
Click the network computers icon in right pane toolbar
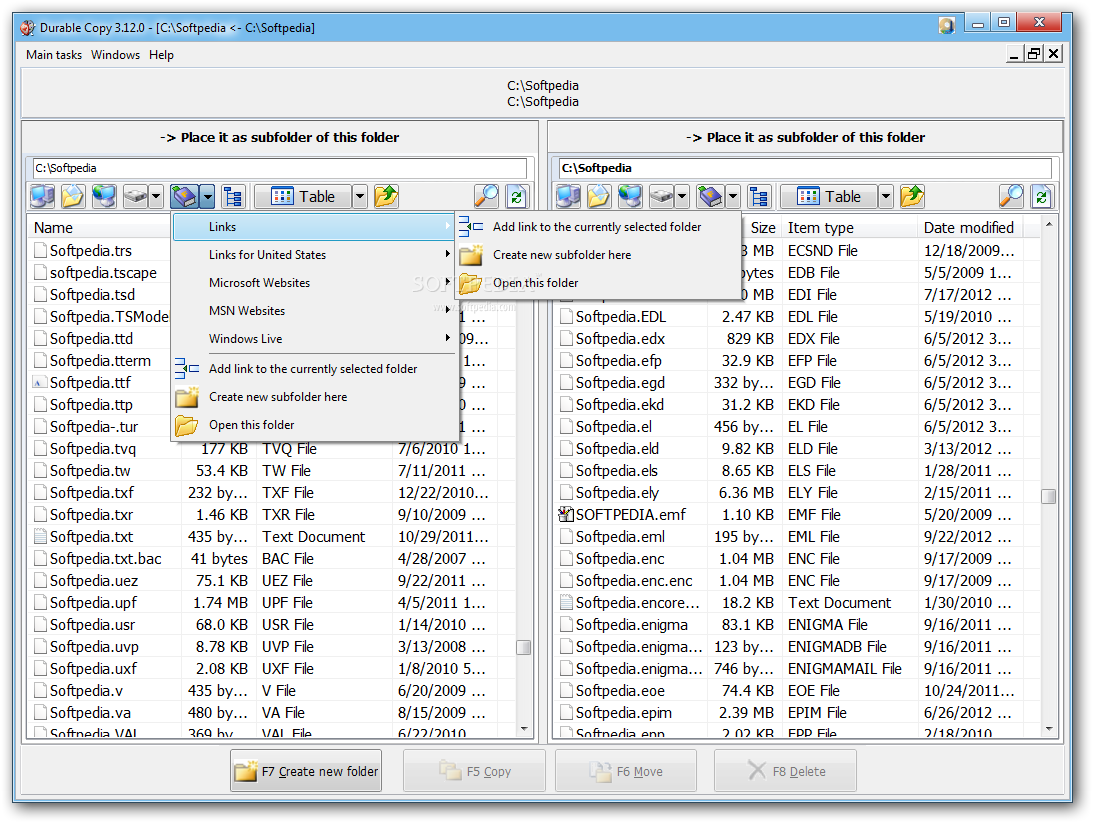coord(630,197)
